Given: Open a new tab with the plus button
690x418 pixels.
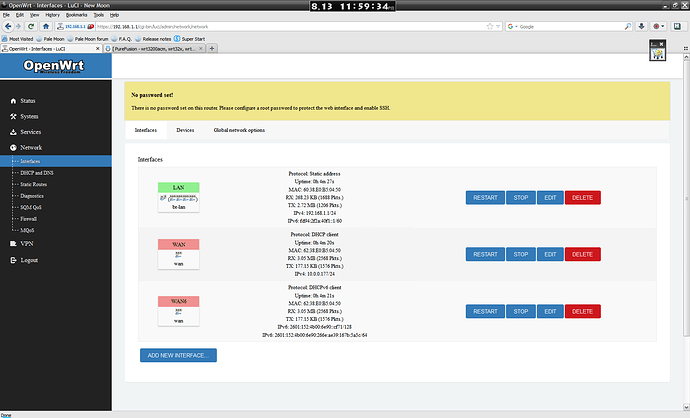Looking at the screenshot, I should click(212, 48).
